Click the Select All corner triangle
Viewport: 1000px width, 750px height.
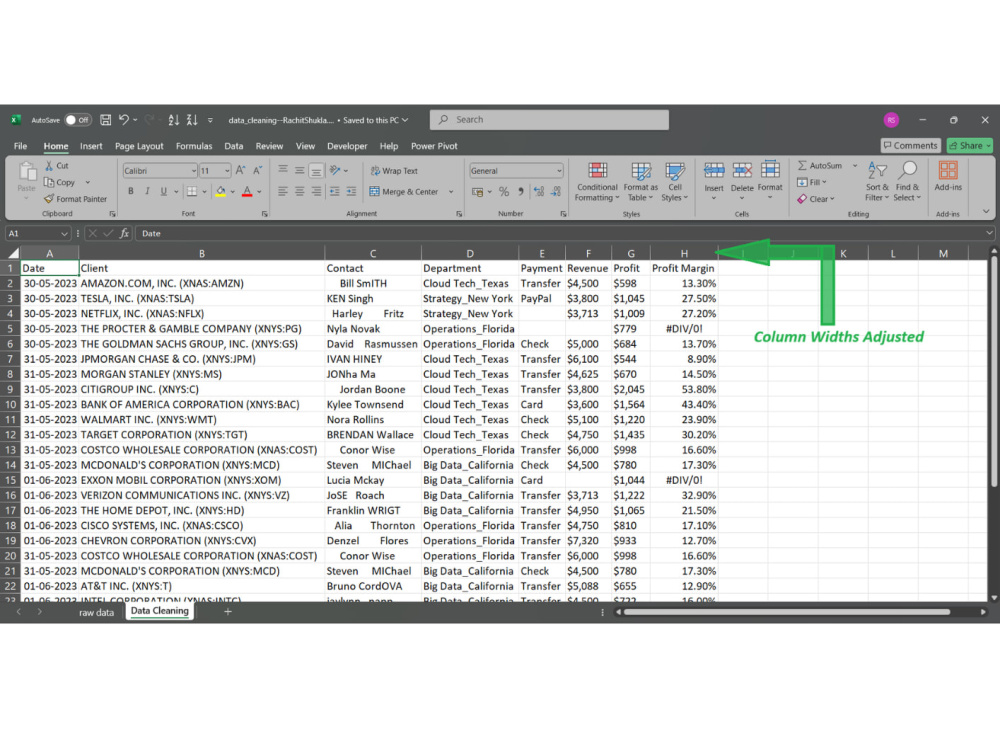click(x=13, y=253)
